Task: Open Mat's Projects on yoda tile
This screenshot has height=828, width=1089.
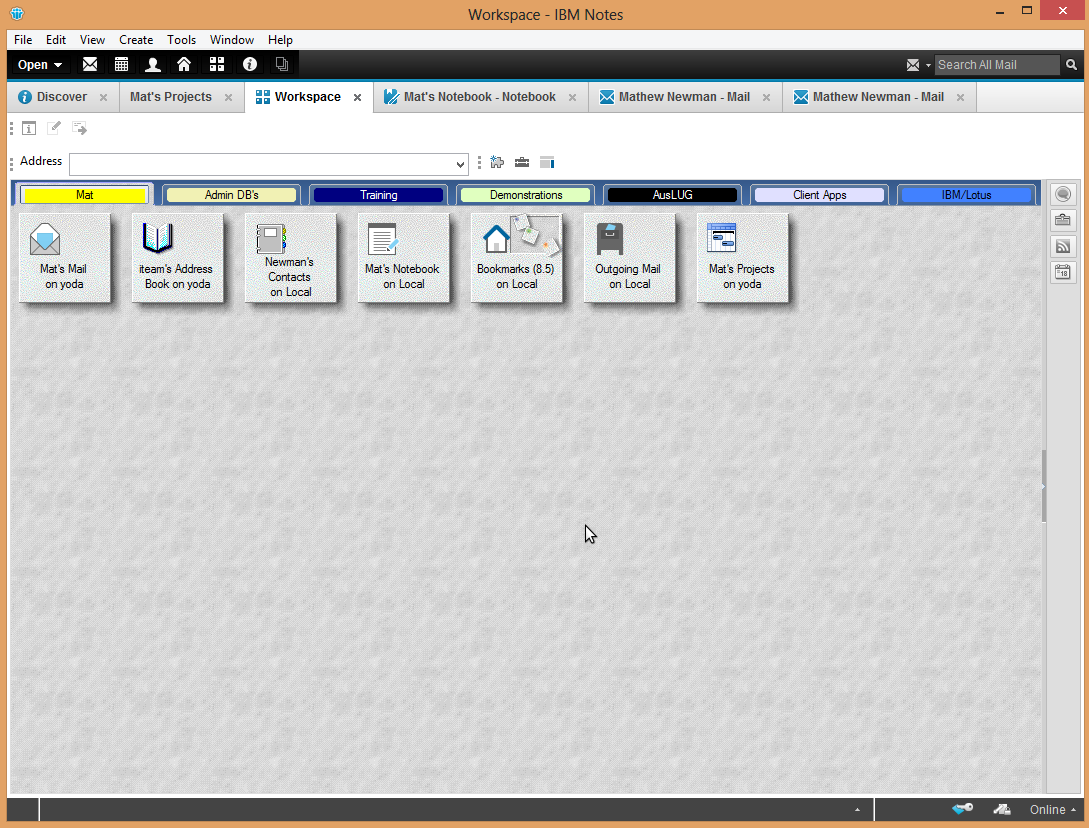Action: coord(742,258)
